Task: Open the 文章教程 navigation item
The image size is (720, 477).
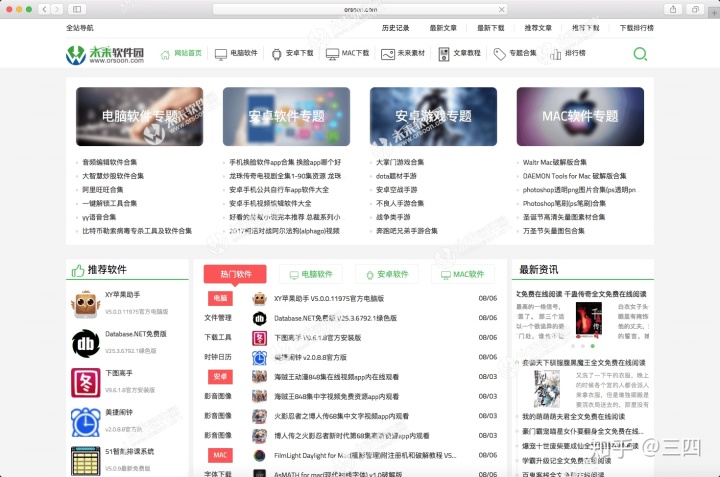Action: [x=459, y=54]
